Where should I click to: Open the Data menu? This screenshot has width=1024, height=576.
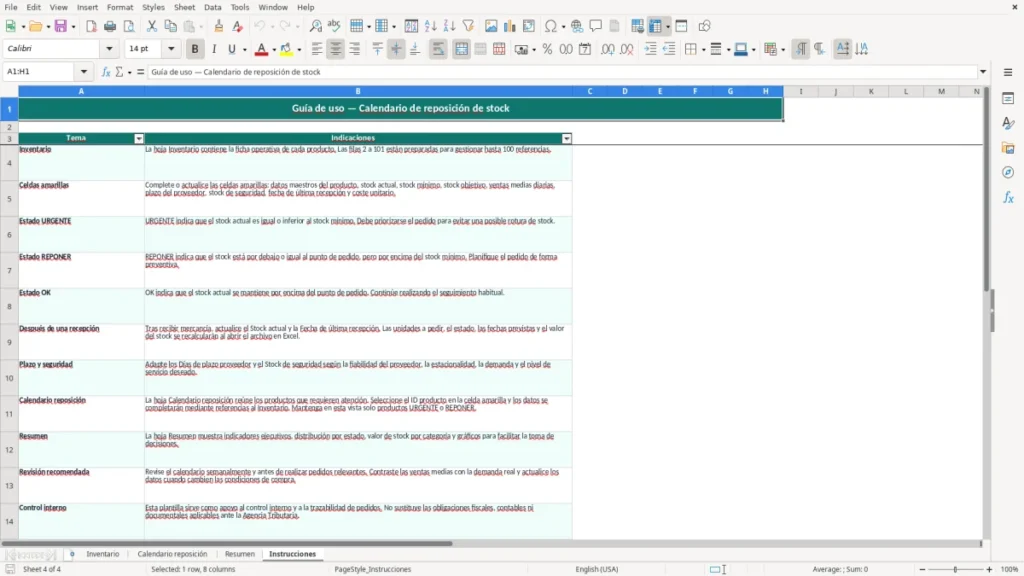[x=212, y=7]
